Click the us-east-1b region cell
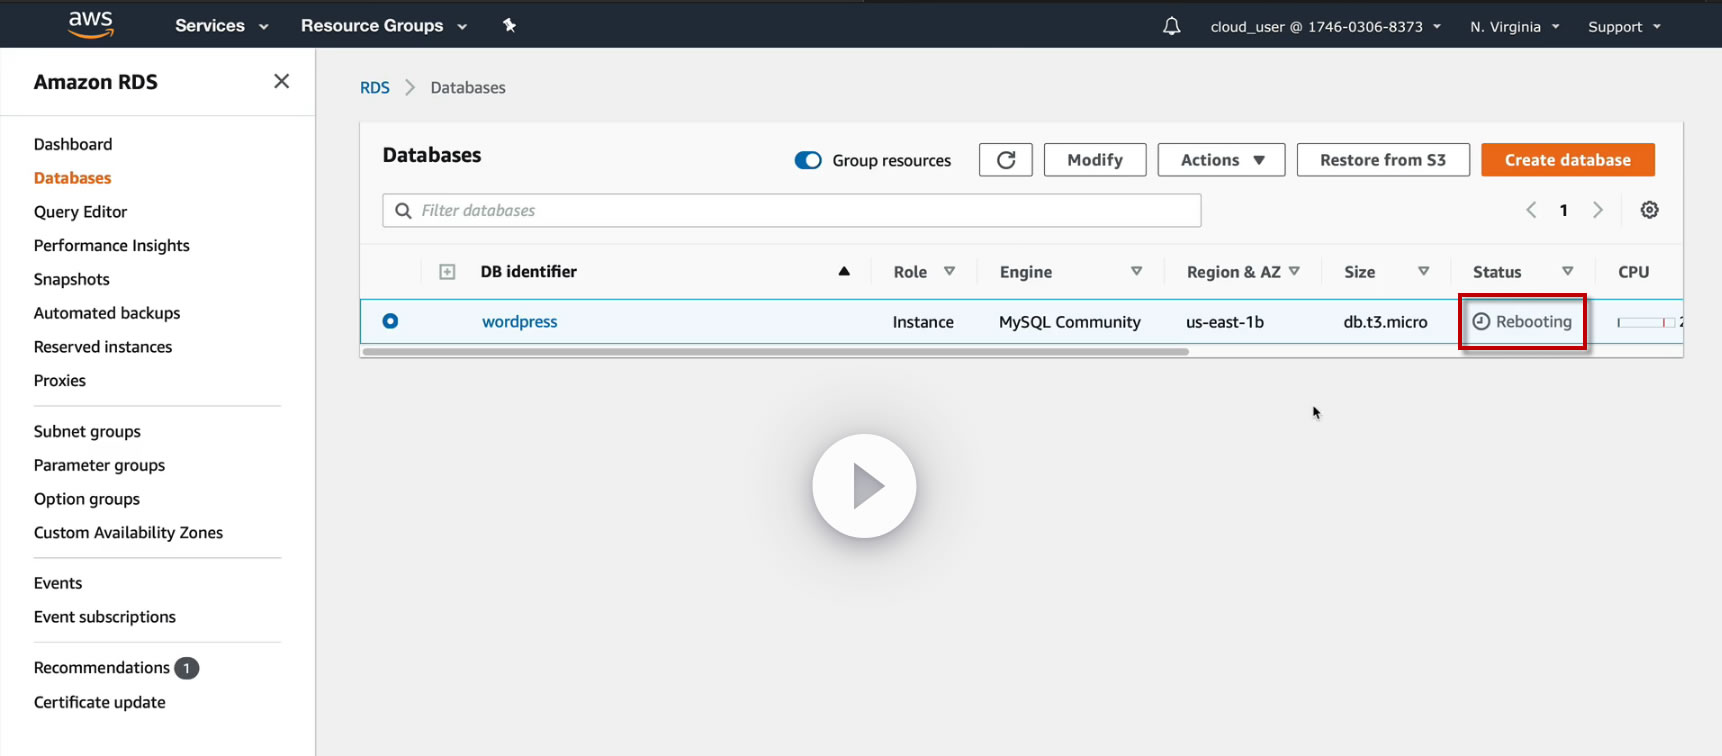The image size is (1722, 756). (1225, 322)
